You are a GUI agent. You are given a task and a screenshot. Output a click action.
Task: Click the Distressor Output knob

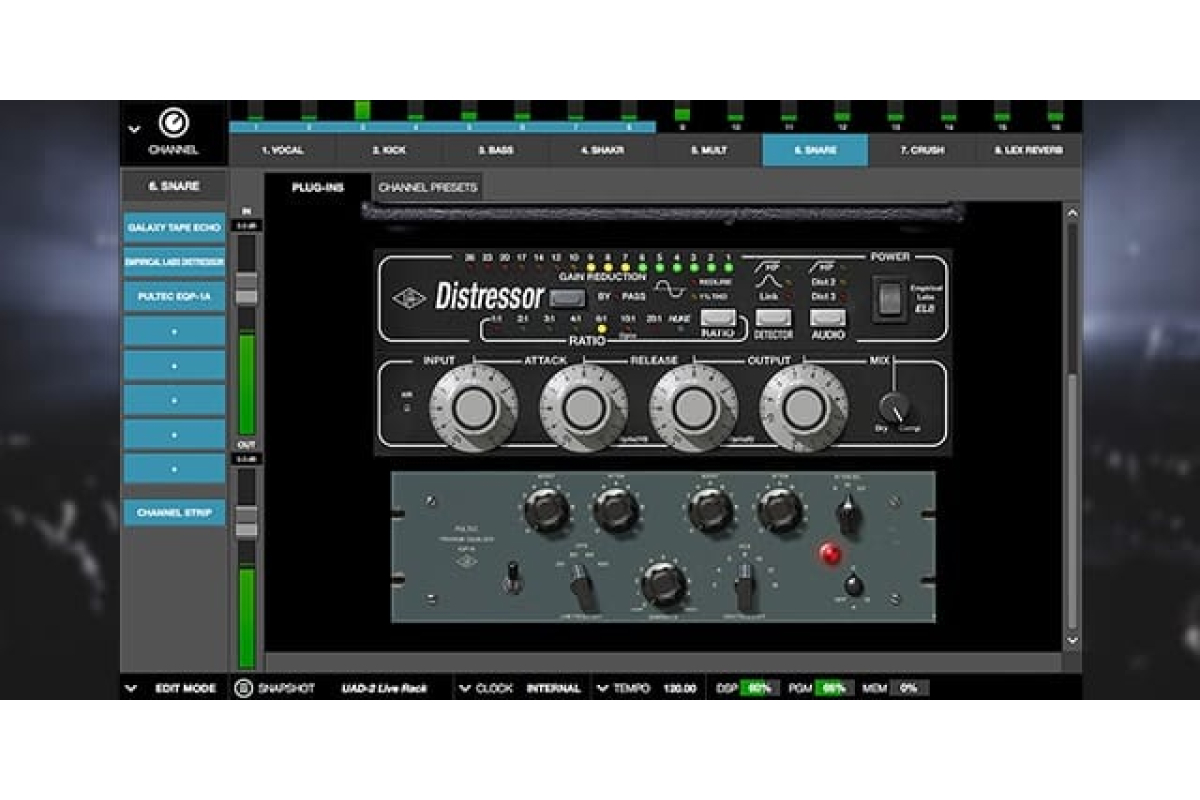click(804, 408)
